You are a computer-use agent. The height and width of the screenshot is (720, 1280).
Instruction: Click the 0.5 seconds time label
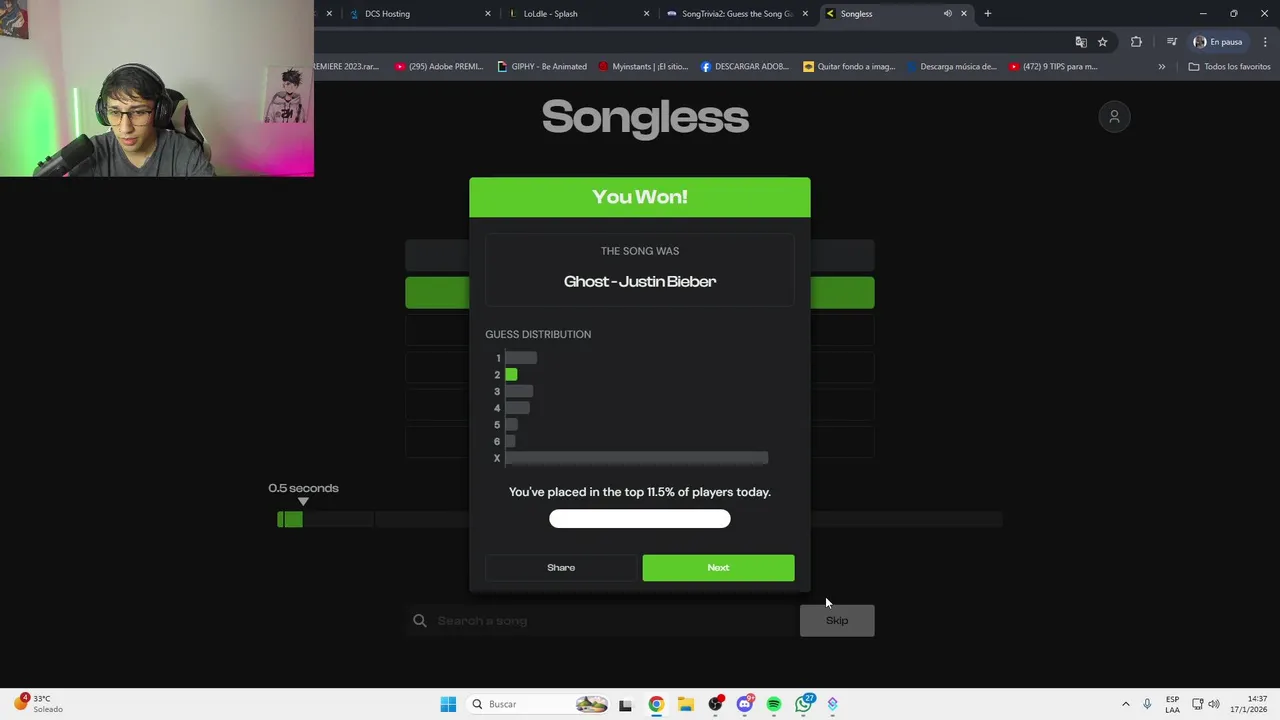click(x=303, y=488)
